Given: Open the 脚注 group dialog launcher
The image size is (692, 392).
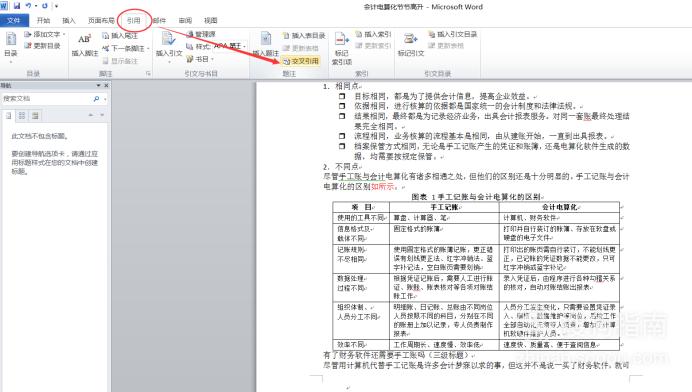Looking at the screenshot, I should (x=148, y=74).
